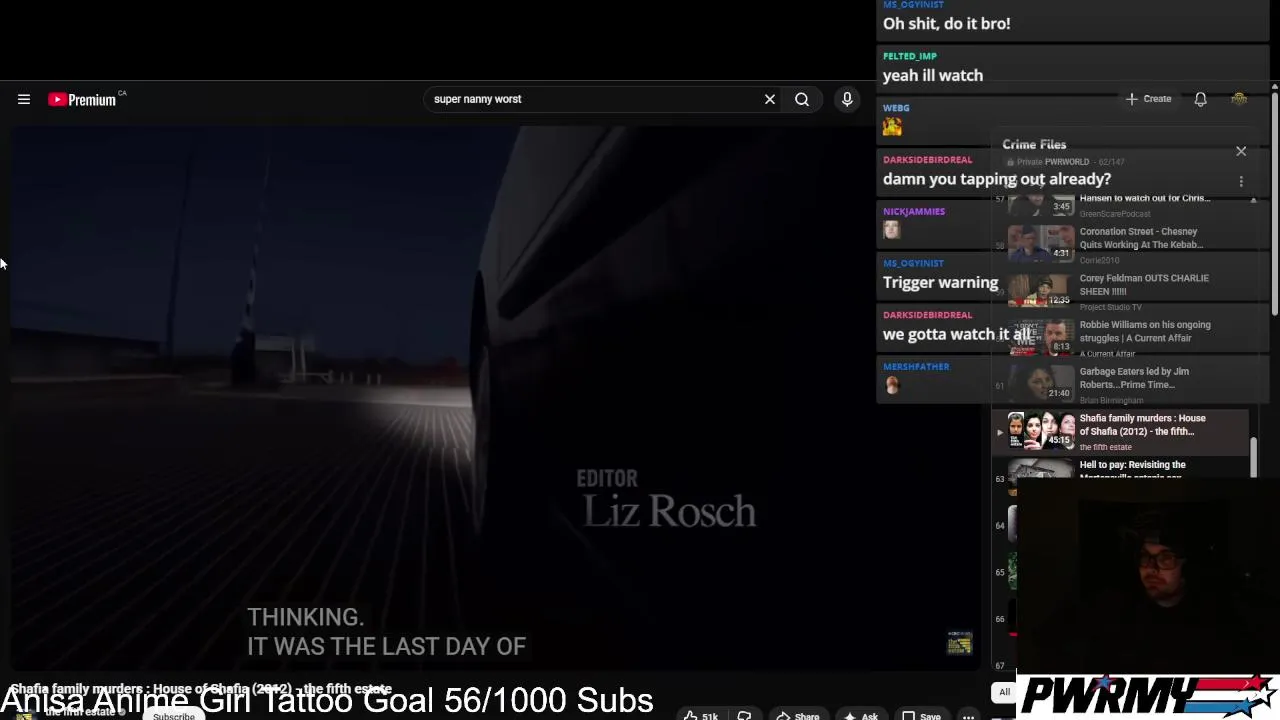The height and width of the screenshot is (720, 1280).
Task: Like the video with thumbs up 51k
Action: (701, 715)
